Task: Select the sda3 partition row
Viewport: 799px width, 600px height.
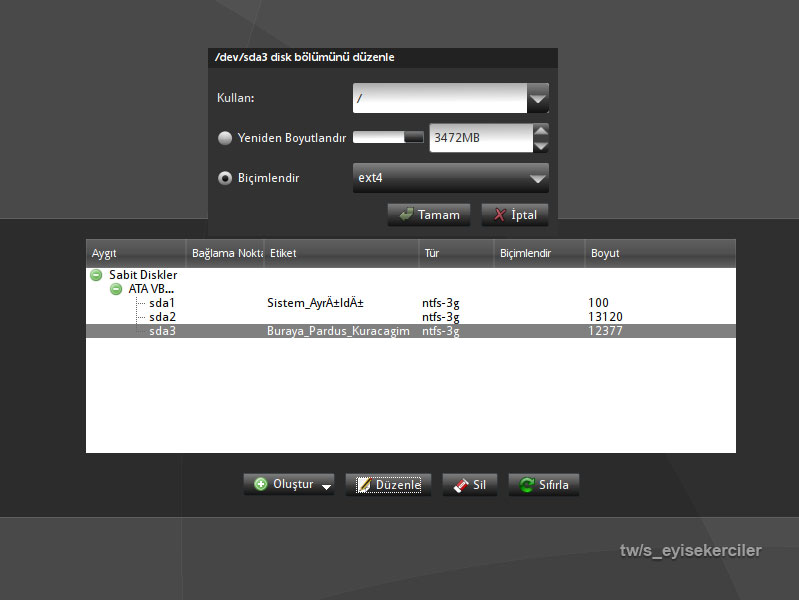Action: pyautogui.click(x=411, y=331)
